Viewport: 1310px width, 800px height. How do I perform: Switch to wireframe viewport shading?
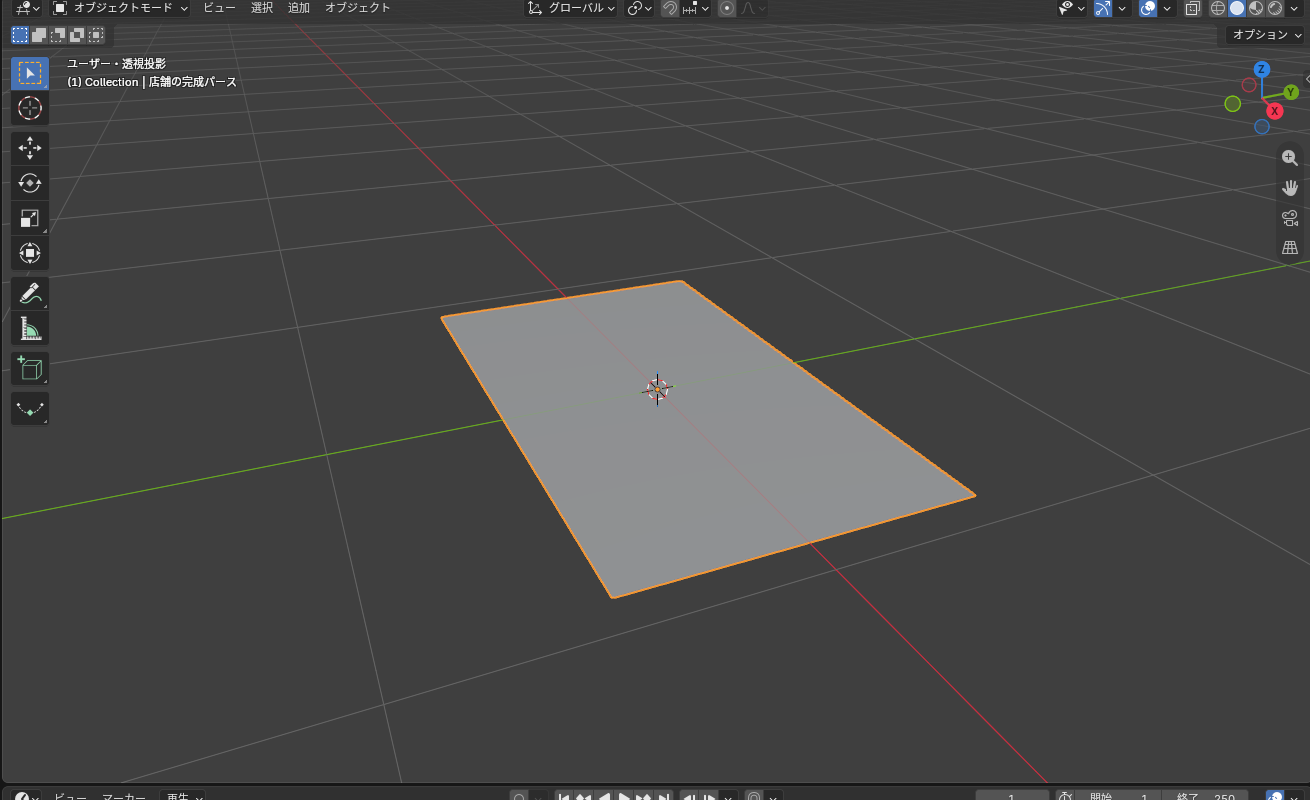pos(1217,8)
